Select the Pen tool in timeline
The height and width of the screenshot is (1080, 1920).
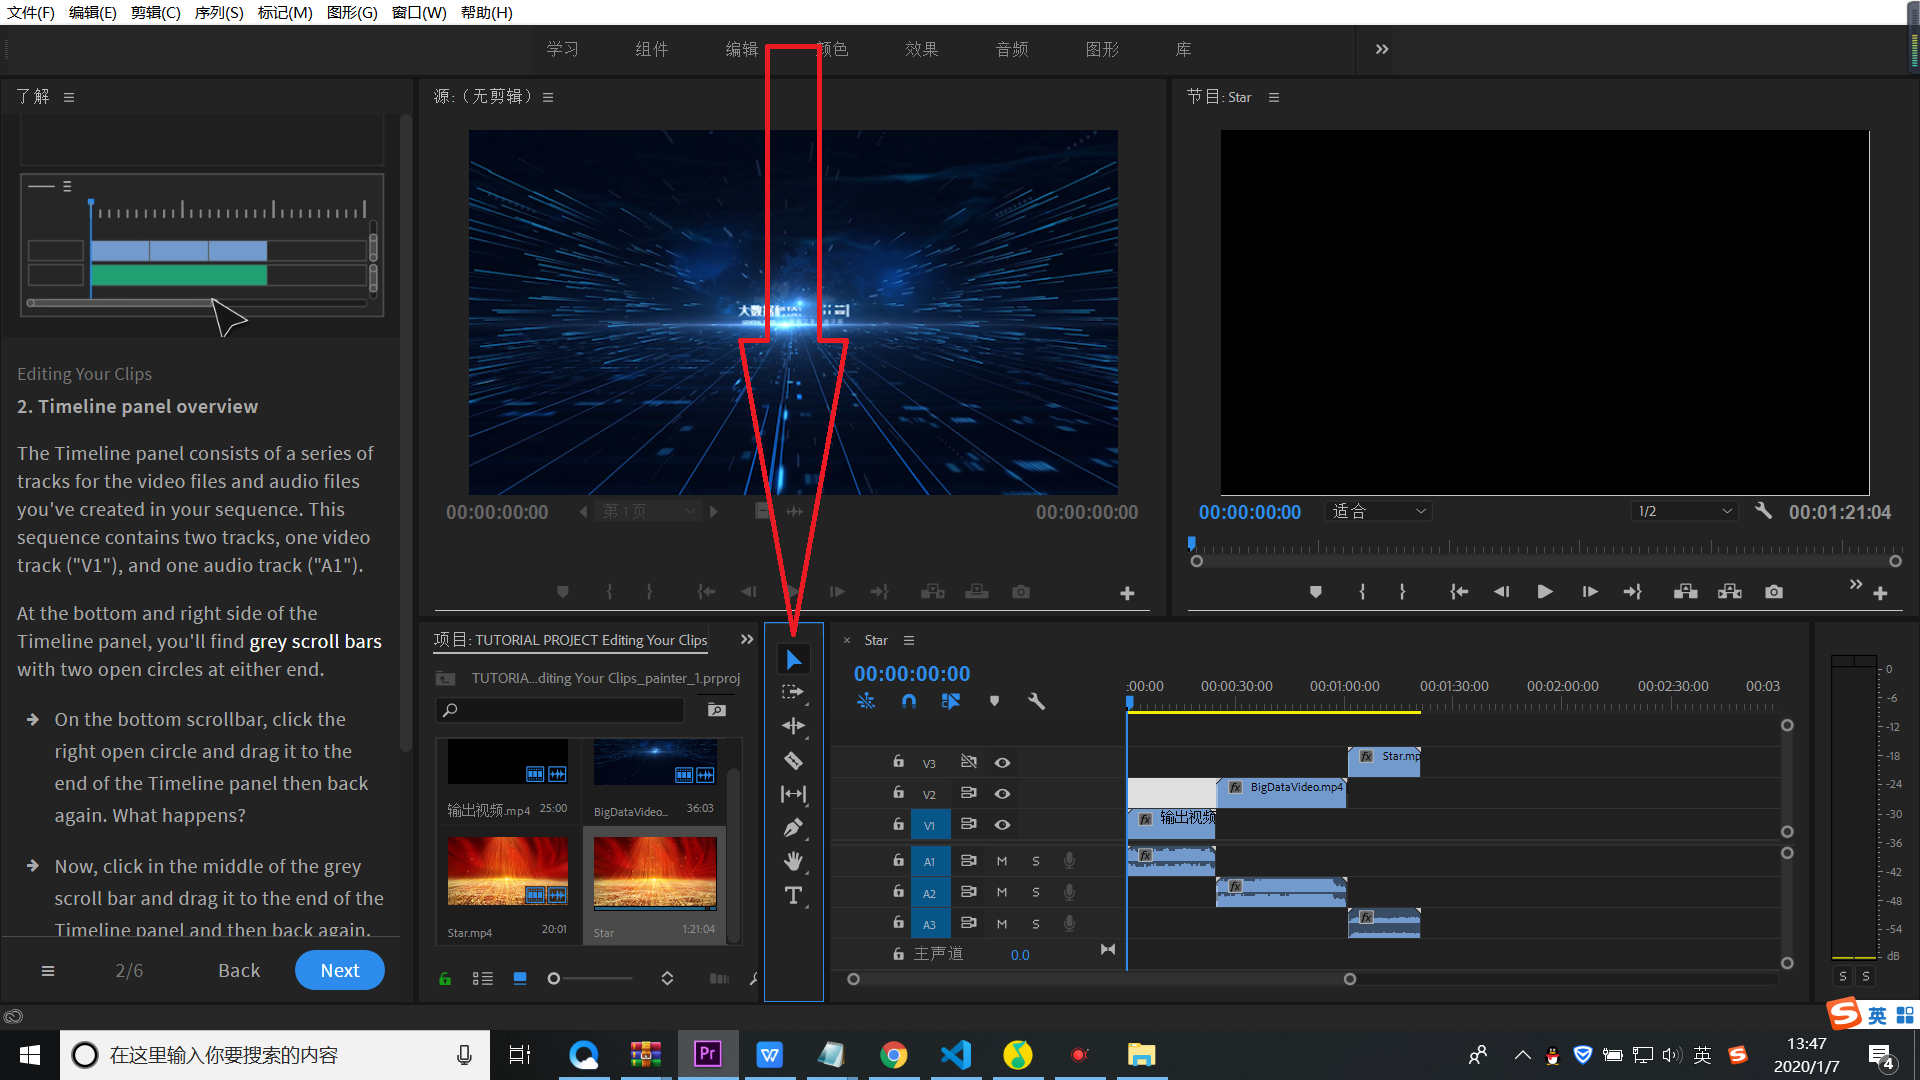pyautogui.click(x=794, y=827)
